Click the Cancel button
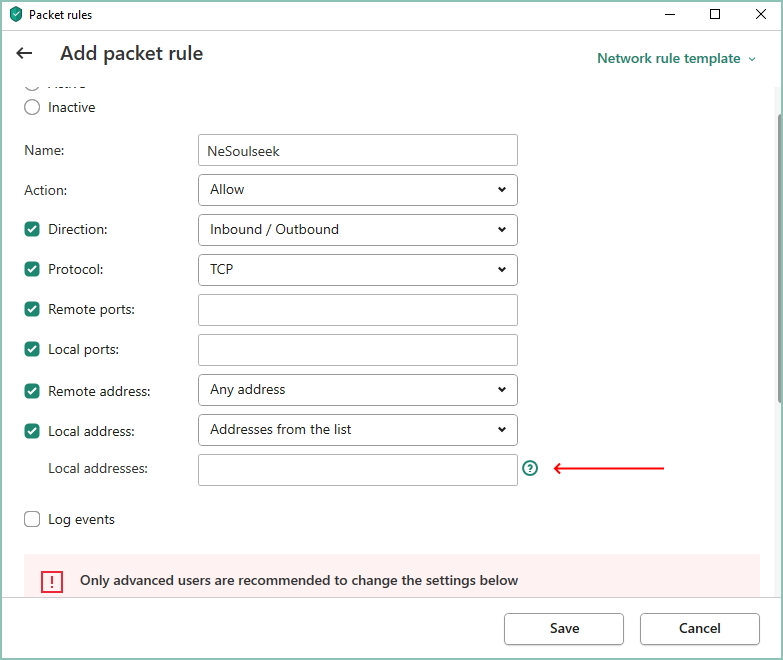Screen dimensions: 783x660 pyautogui.click(x=699, y=628)
